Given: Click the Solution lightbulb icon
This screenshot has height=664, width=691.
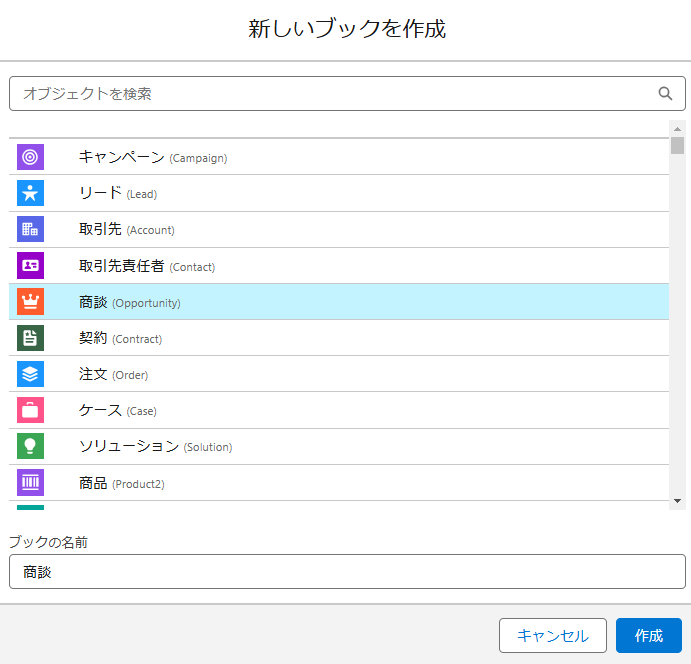Looking at the screenshot, I should pos(30,446).
